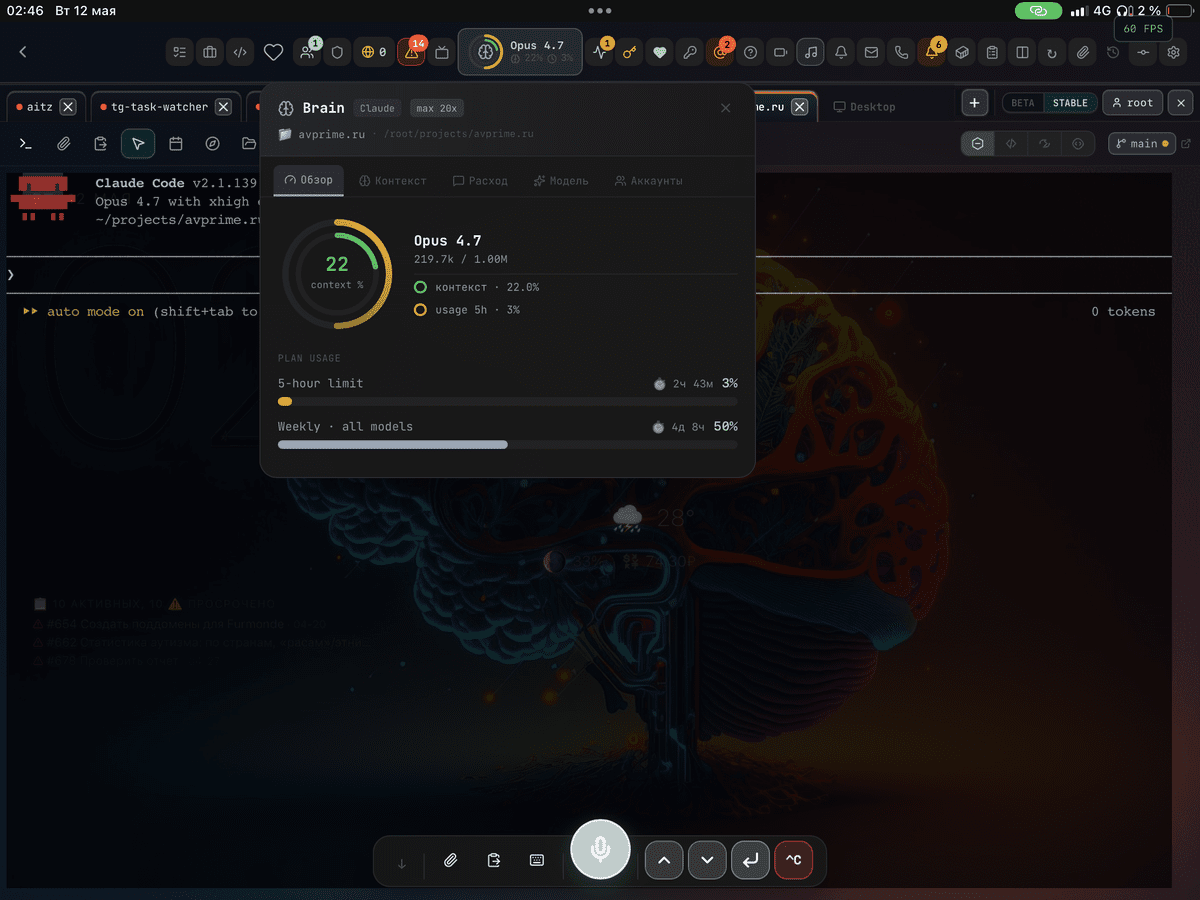The width and height of the screenshot is (1200, 900).
Task: Click the keyboard icon in bottom bar
Action: click(537, 860)
